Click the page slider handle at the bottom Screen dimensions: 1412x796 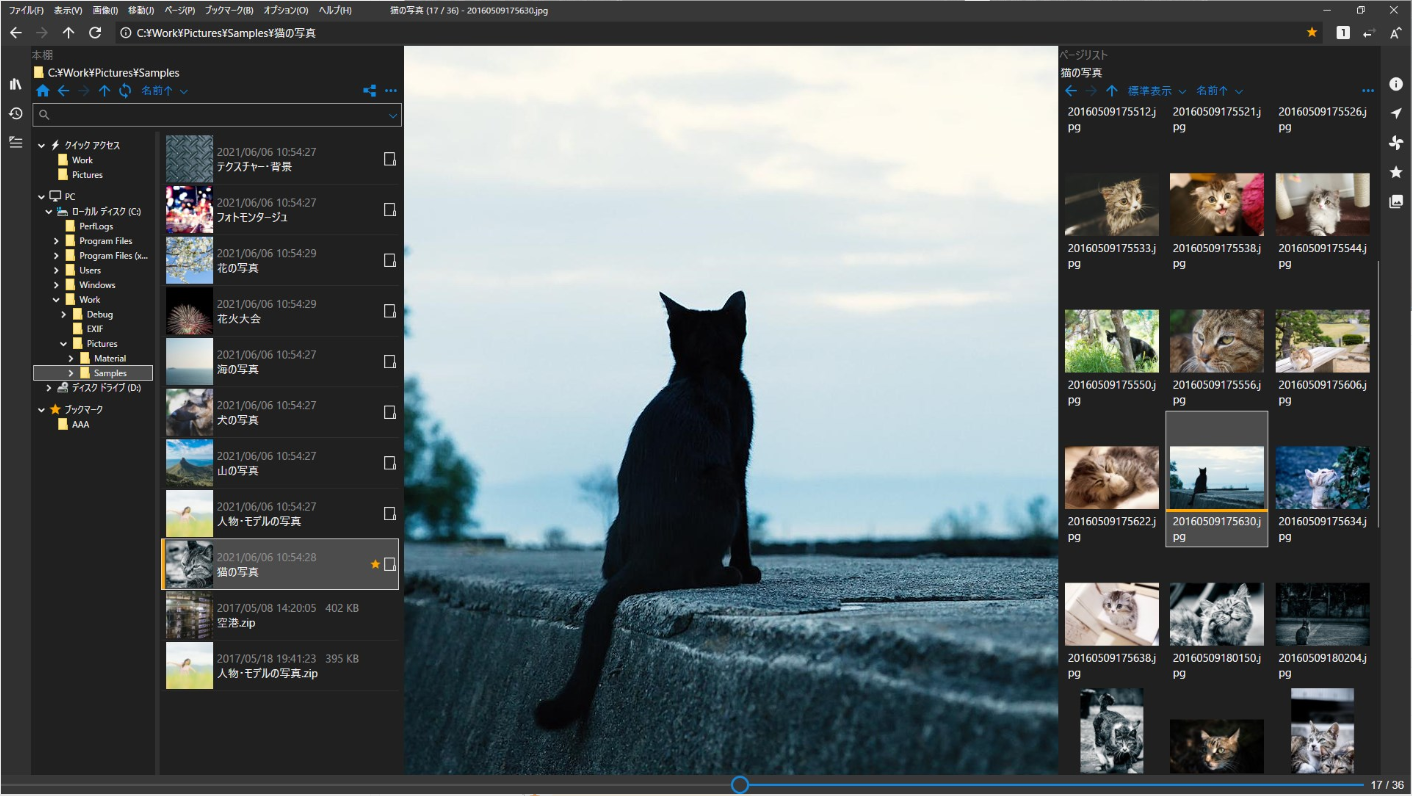click(740, 785)
